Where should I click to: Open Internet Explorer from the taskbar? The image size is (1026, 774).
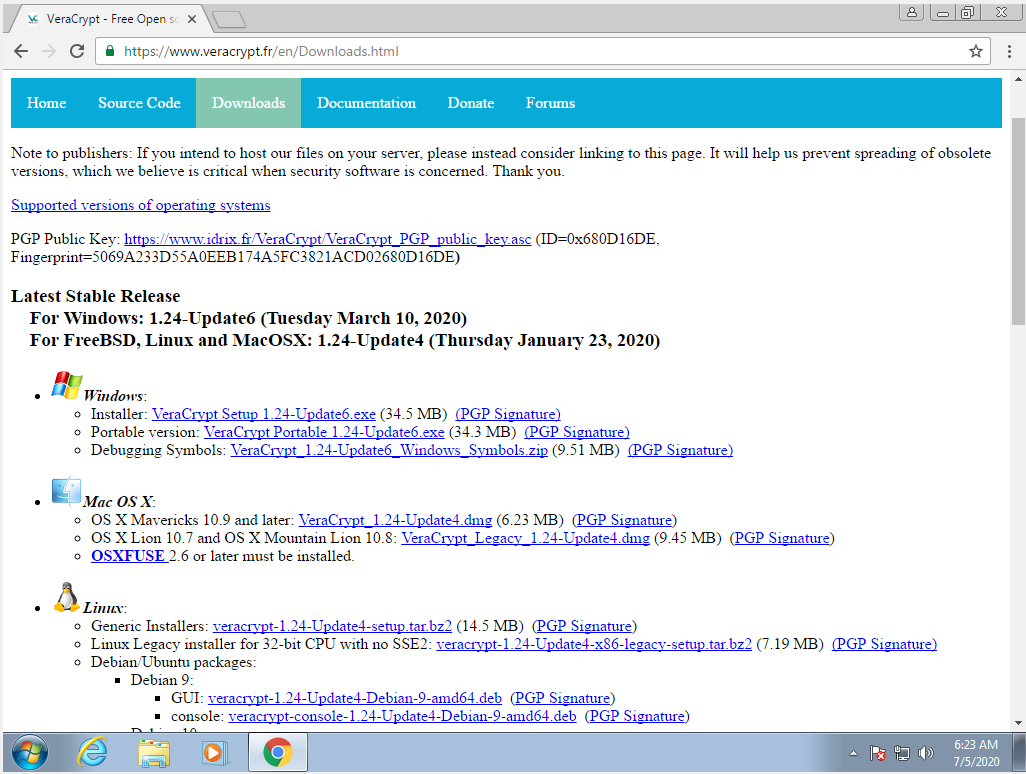pyautogui.click(x=93, y=752)
